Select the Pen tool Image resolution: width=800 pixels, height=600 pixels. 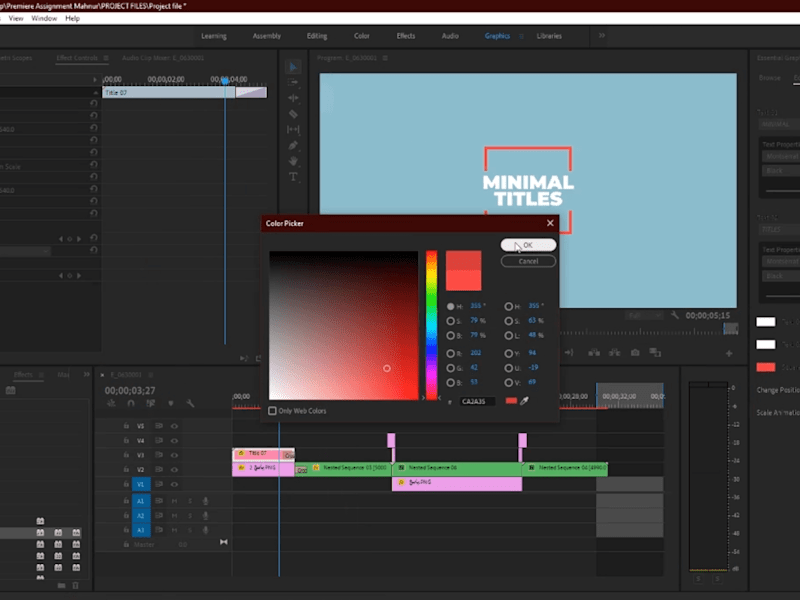point(293,145)
